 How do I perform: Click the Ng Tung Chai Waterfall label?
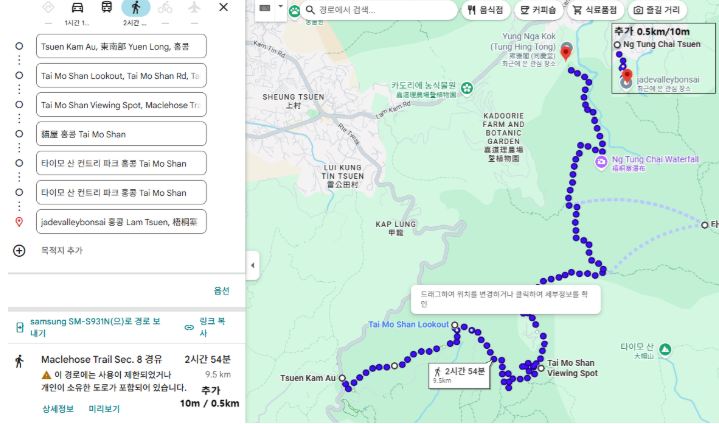click(655, 159)
